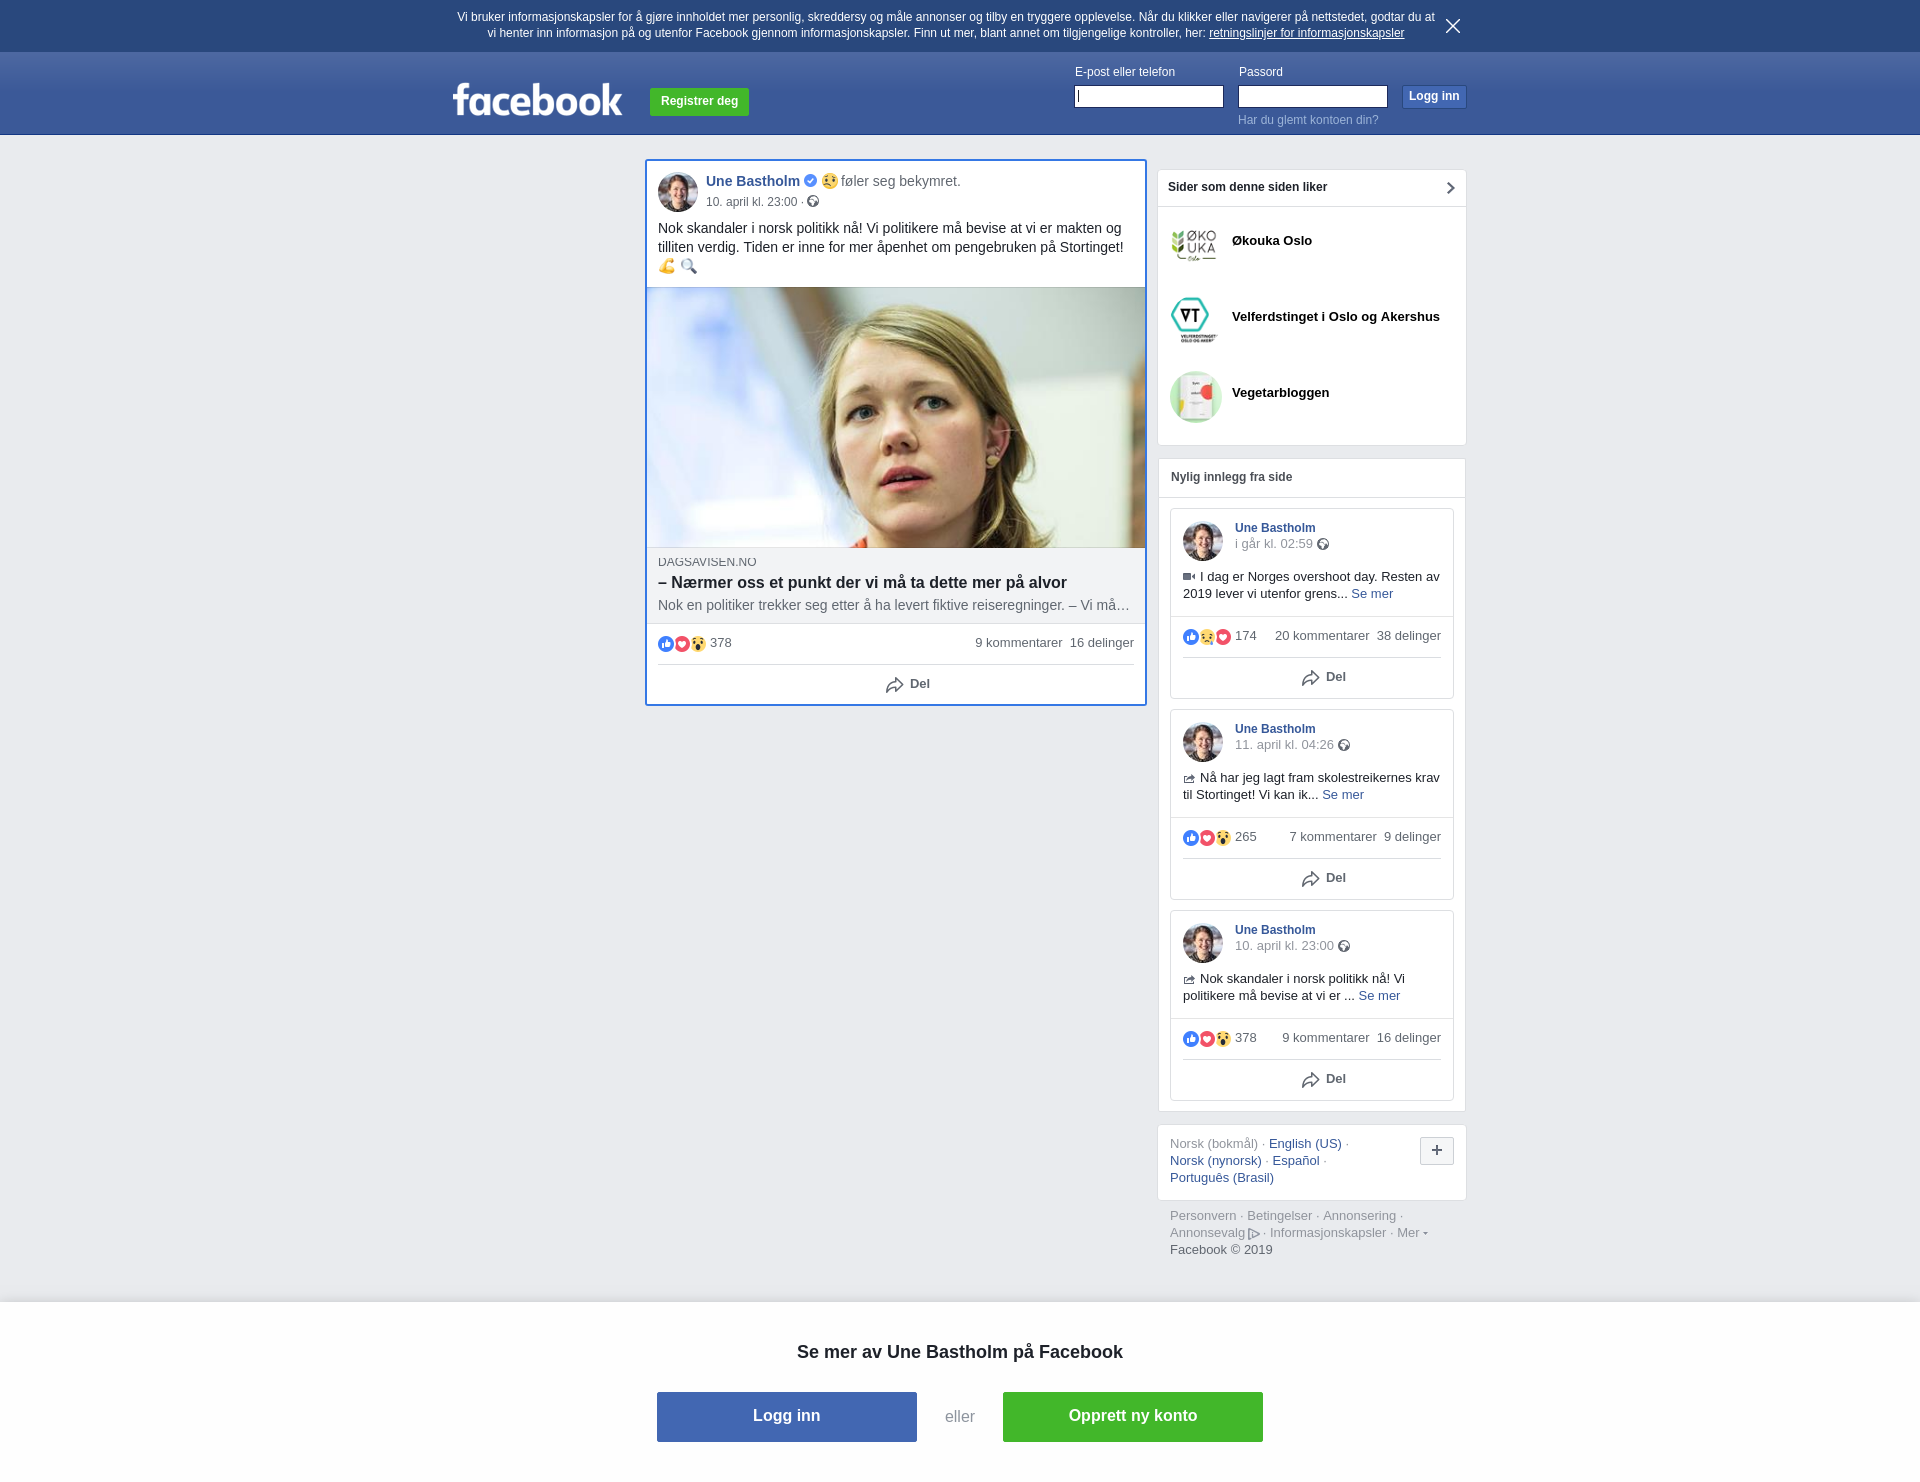Click the green Registrer deg button

[x=699, y=101]
